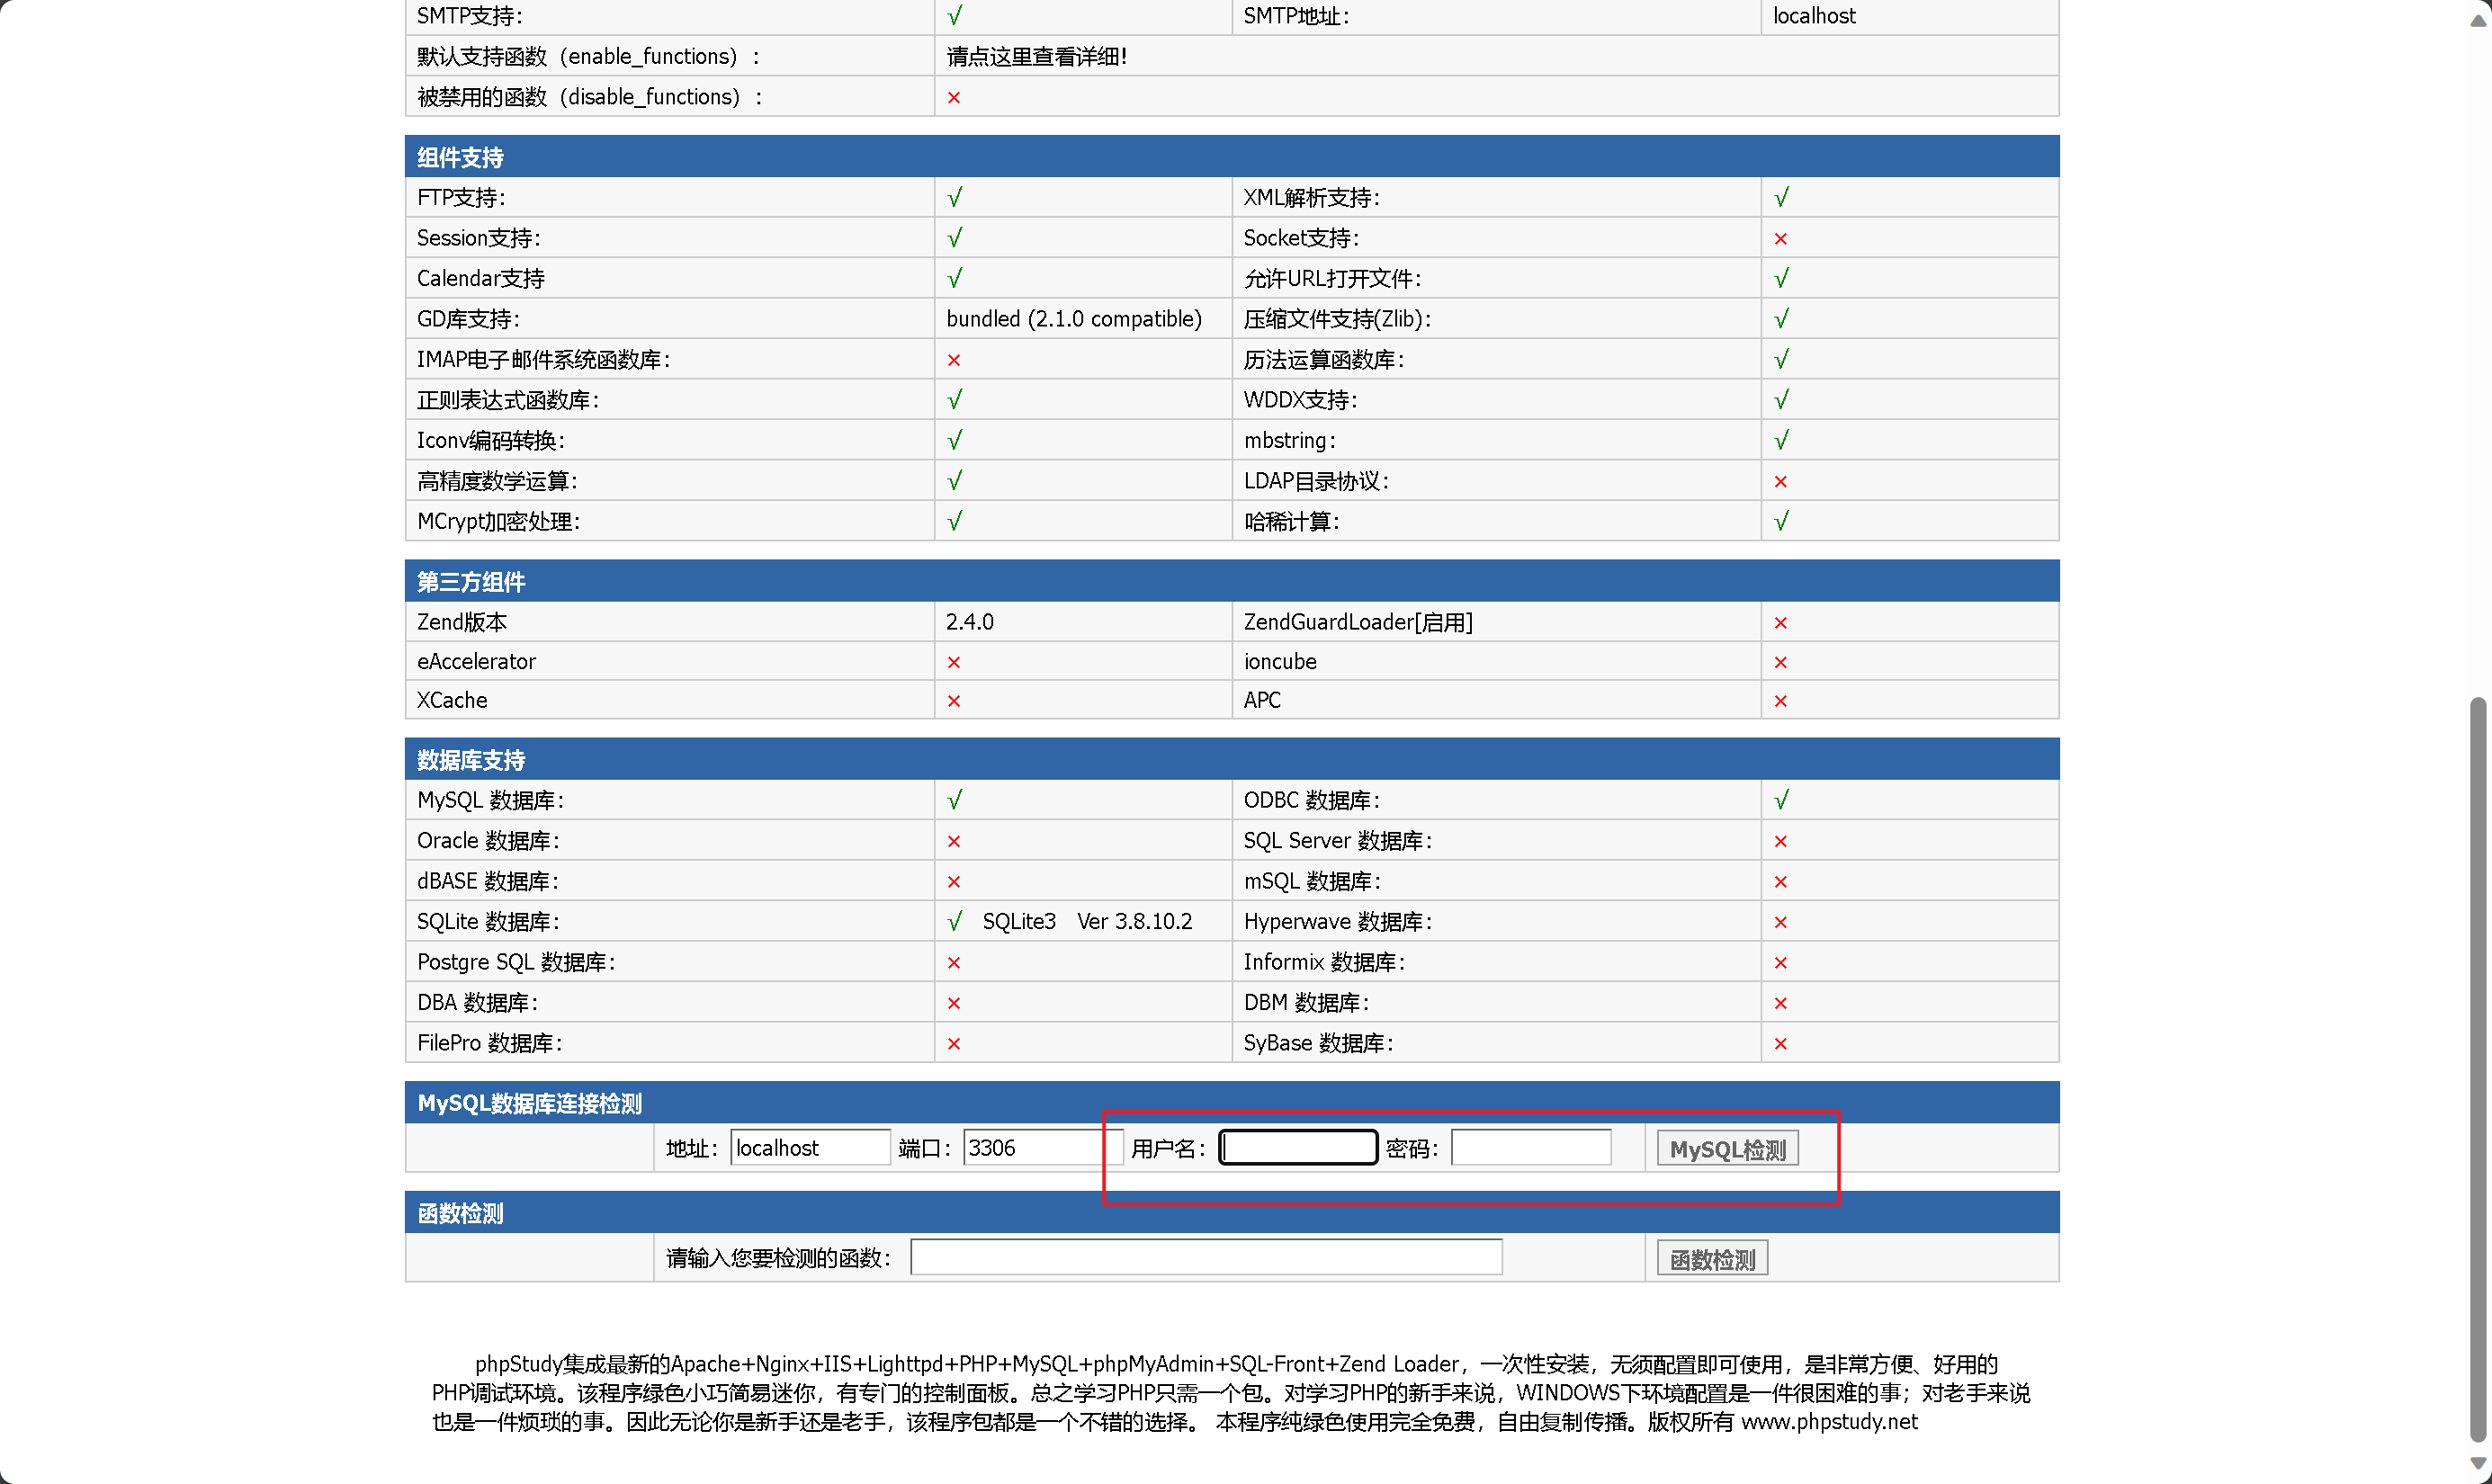Viewport: 2492px width, 1484px height.
Task: Click the red cross beside ZendGuardLoader
Action: [1780, 622]
